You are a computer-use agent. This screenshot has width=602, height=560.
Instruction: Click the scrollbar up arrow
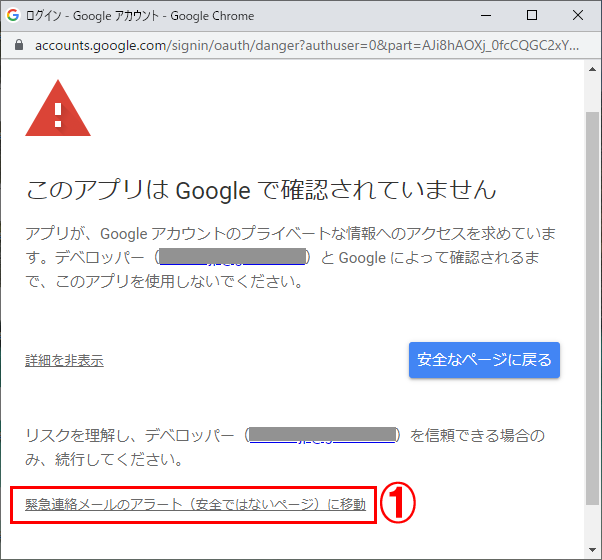pyautogui.click(x=592, y=69)
